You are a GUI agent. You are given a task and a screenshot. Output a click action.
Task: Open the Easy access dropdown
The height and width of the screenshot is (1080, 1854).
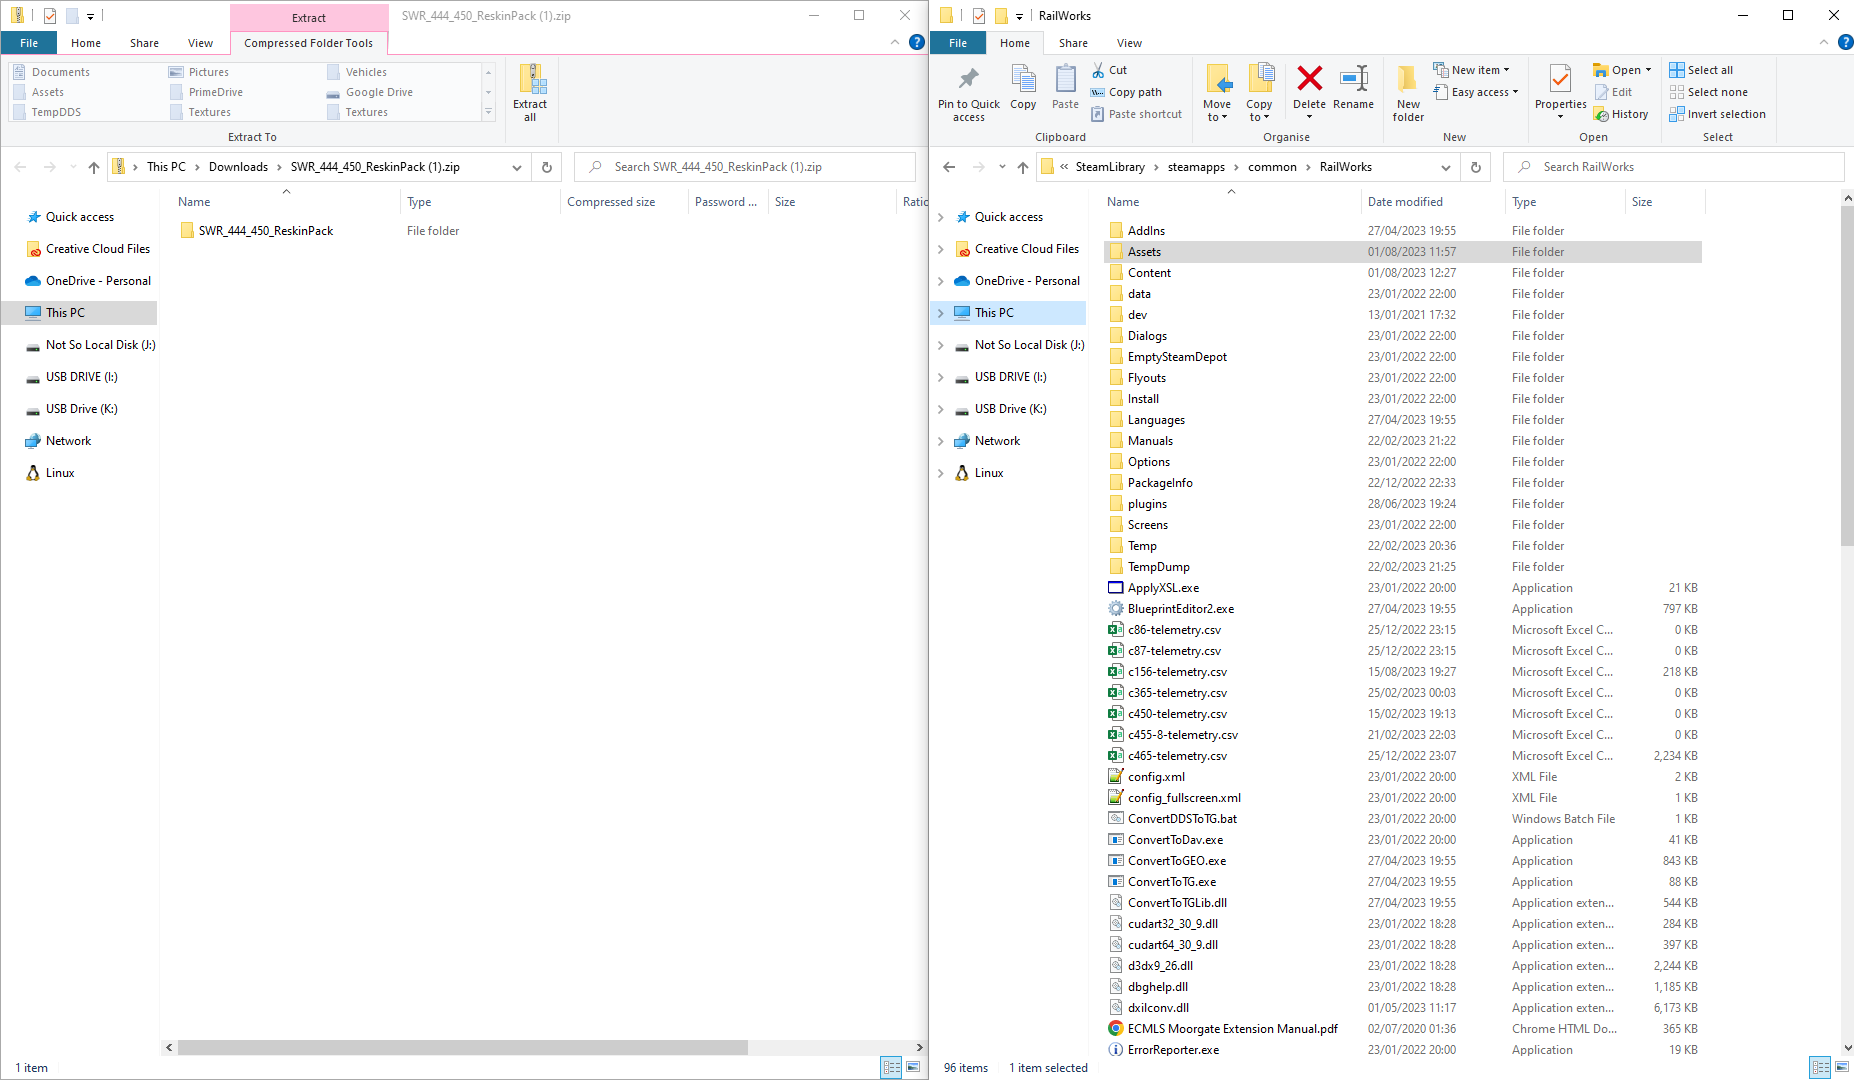[1476, 92]
